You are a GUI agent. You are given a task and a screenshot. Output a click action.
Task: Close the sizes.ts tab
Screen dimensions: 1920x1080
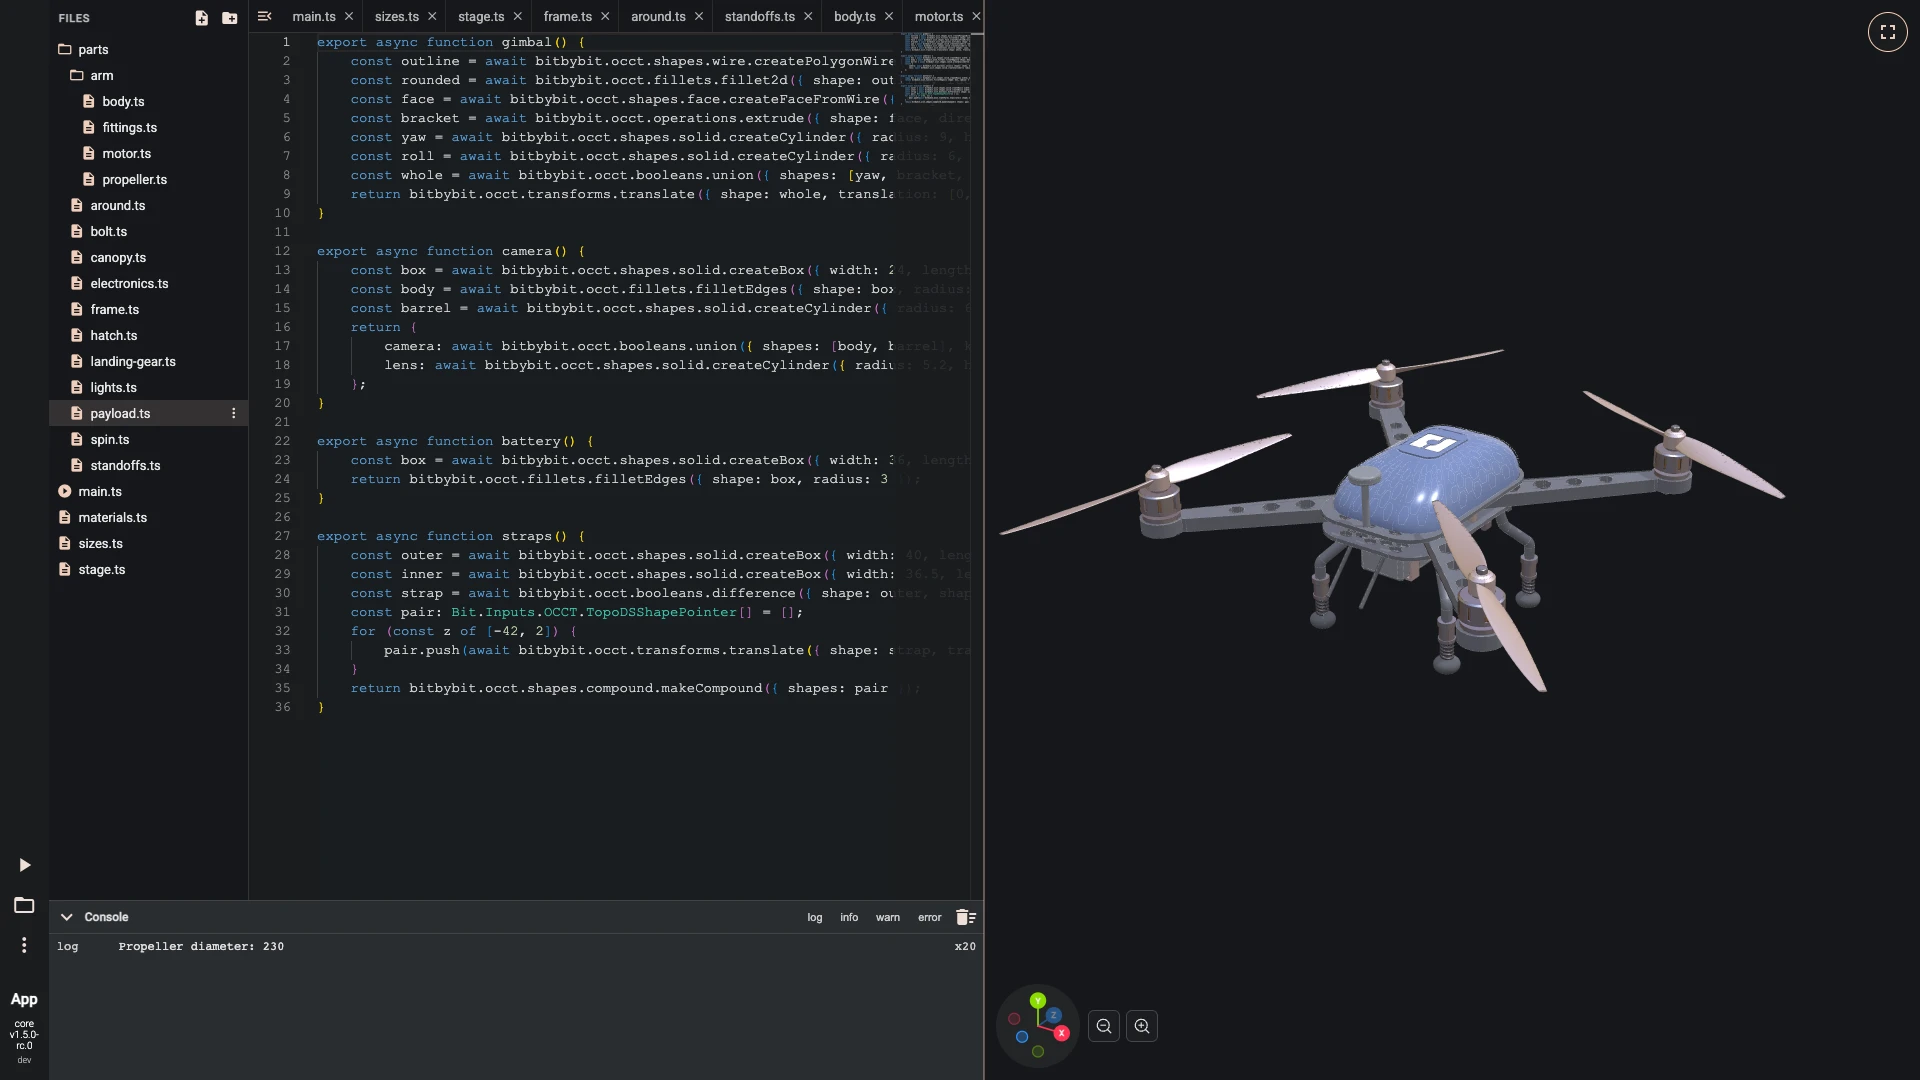pyautogui.click(x=432, y=16)
